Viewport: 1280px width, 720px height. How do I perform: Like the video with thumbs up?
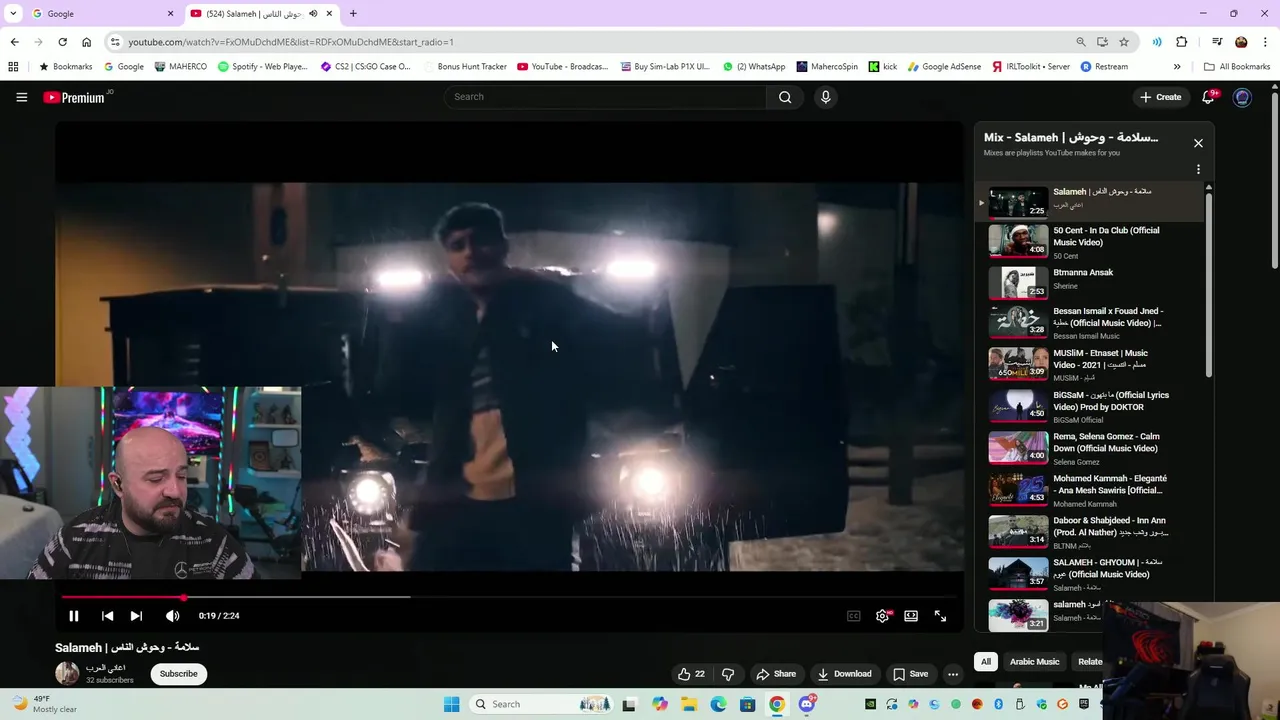pyautogui.click(x=692, y=674)
